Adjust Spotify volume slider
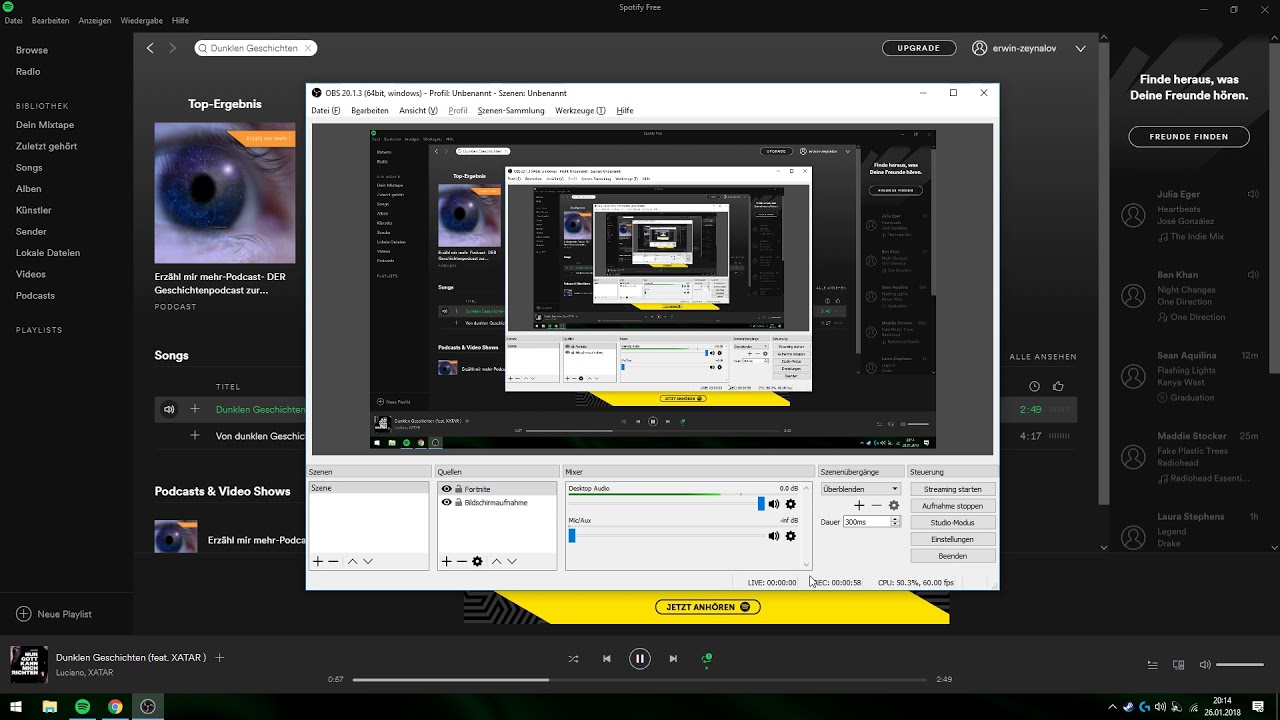This screenshot has width=1280, height=720. tap(1240, 665)
